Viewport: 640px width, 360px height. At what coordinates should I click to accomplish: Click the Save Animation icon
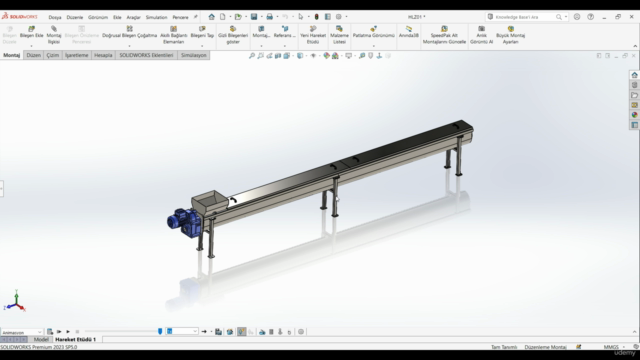pyautogui.click(x=218, y=332)
